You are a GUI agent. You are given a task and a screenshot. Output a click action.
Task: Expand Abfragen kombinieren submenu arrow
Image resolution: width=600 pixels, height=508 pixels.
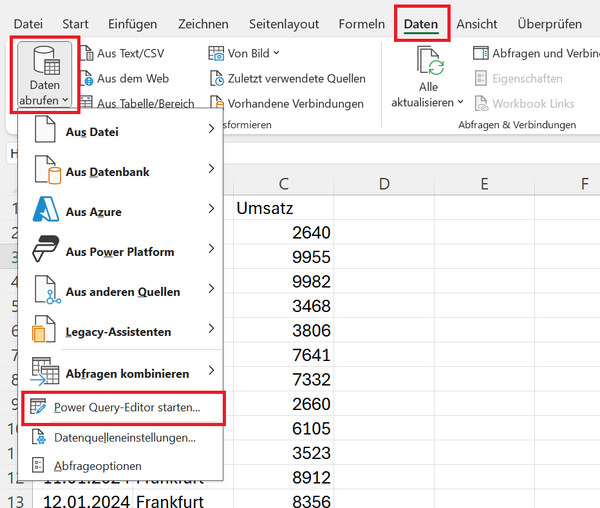[x=211, y=370]
